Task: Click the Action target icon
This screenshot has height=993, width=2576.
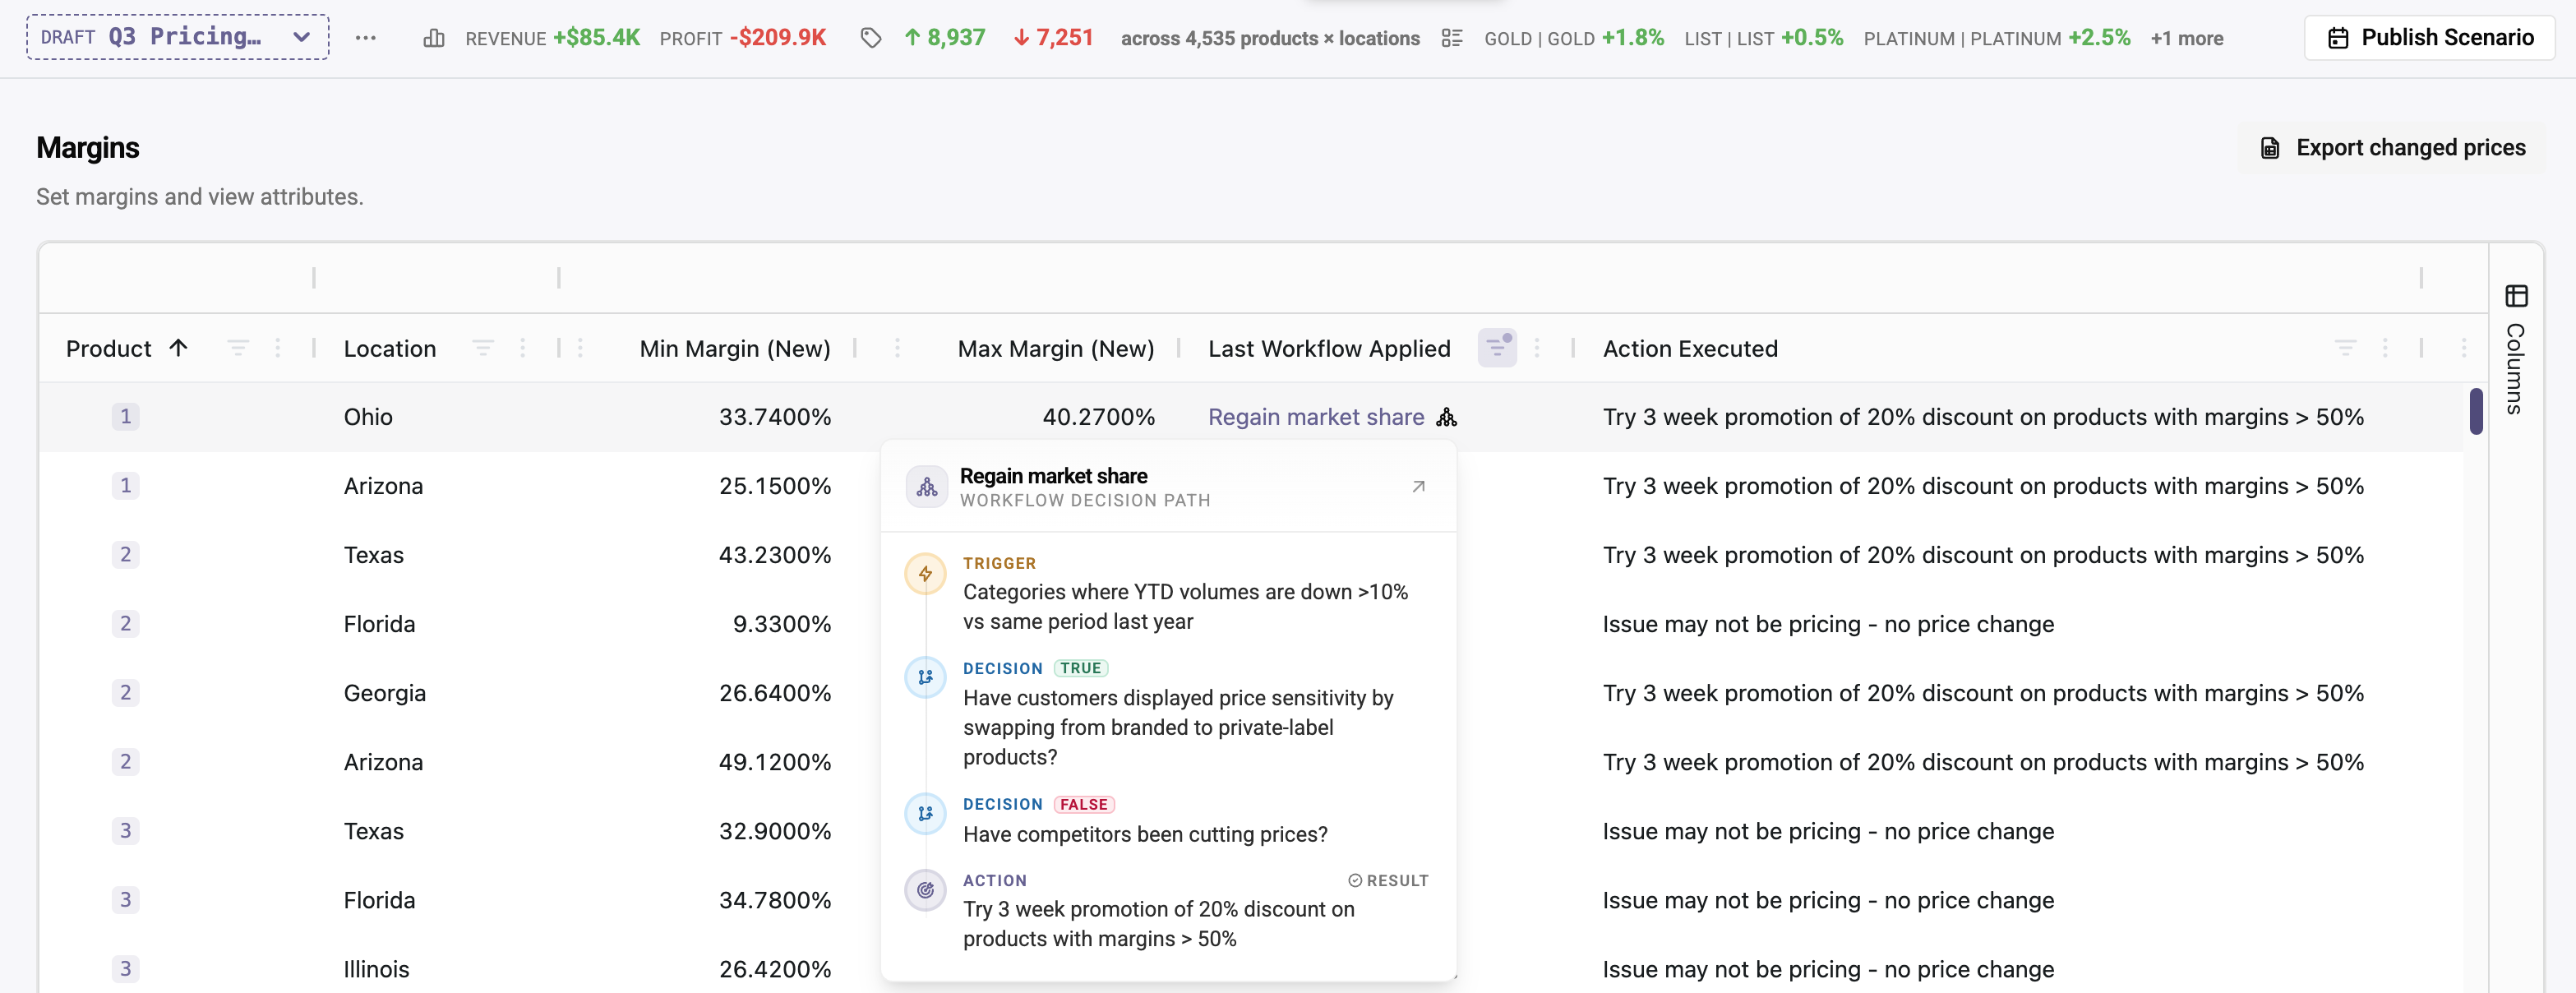Action: 926,890
